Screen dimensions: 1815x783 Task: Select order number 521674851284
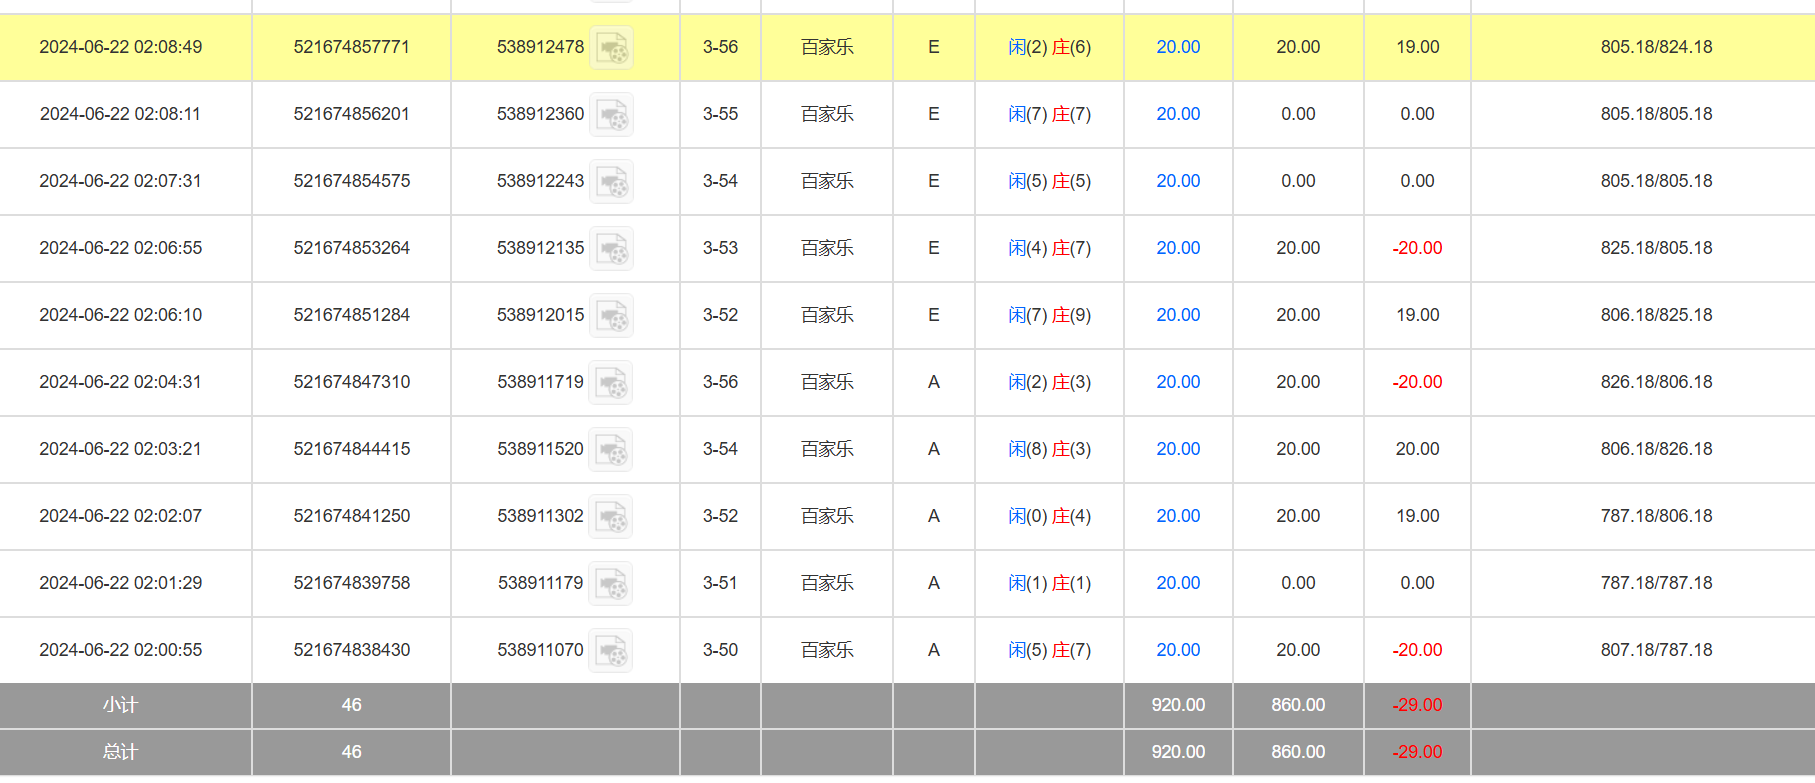[351, 315]
